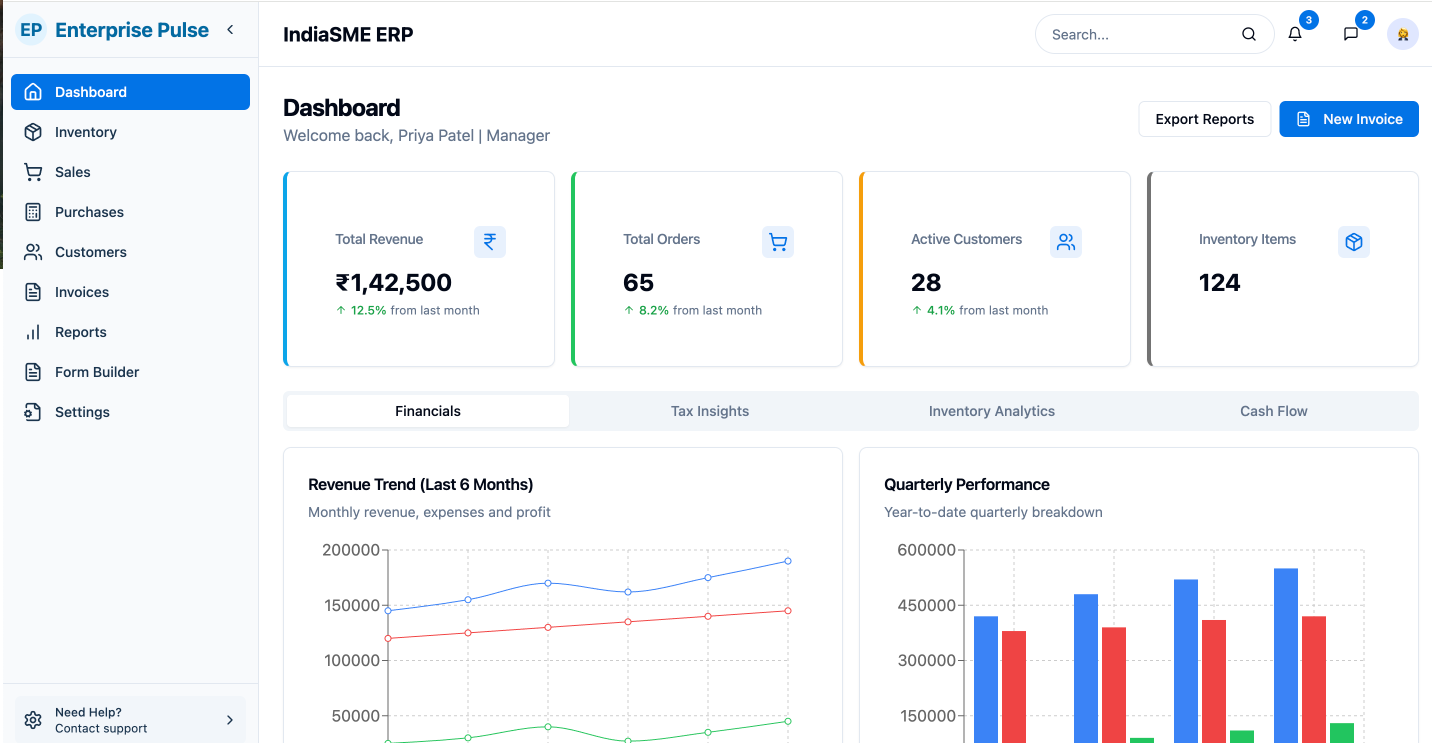This screenshot has height=743, width=1432.
Task: Click the search magnifier icon
Action: [1248, 33]
